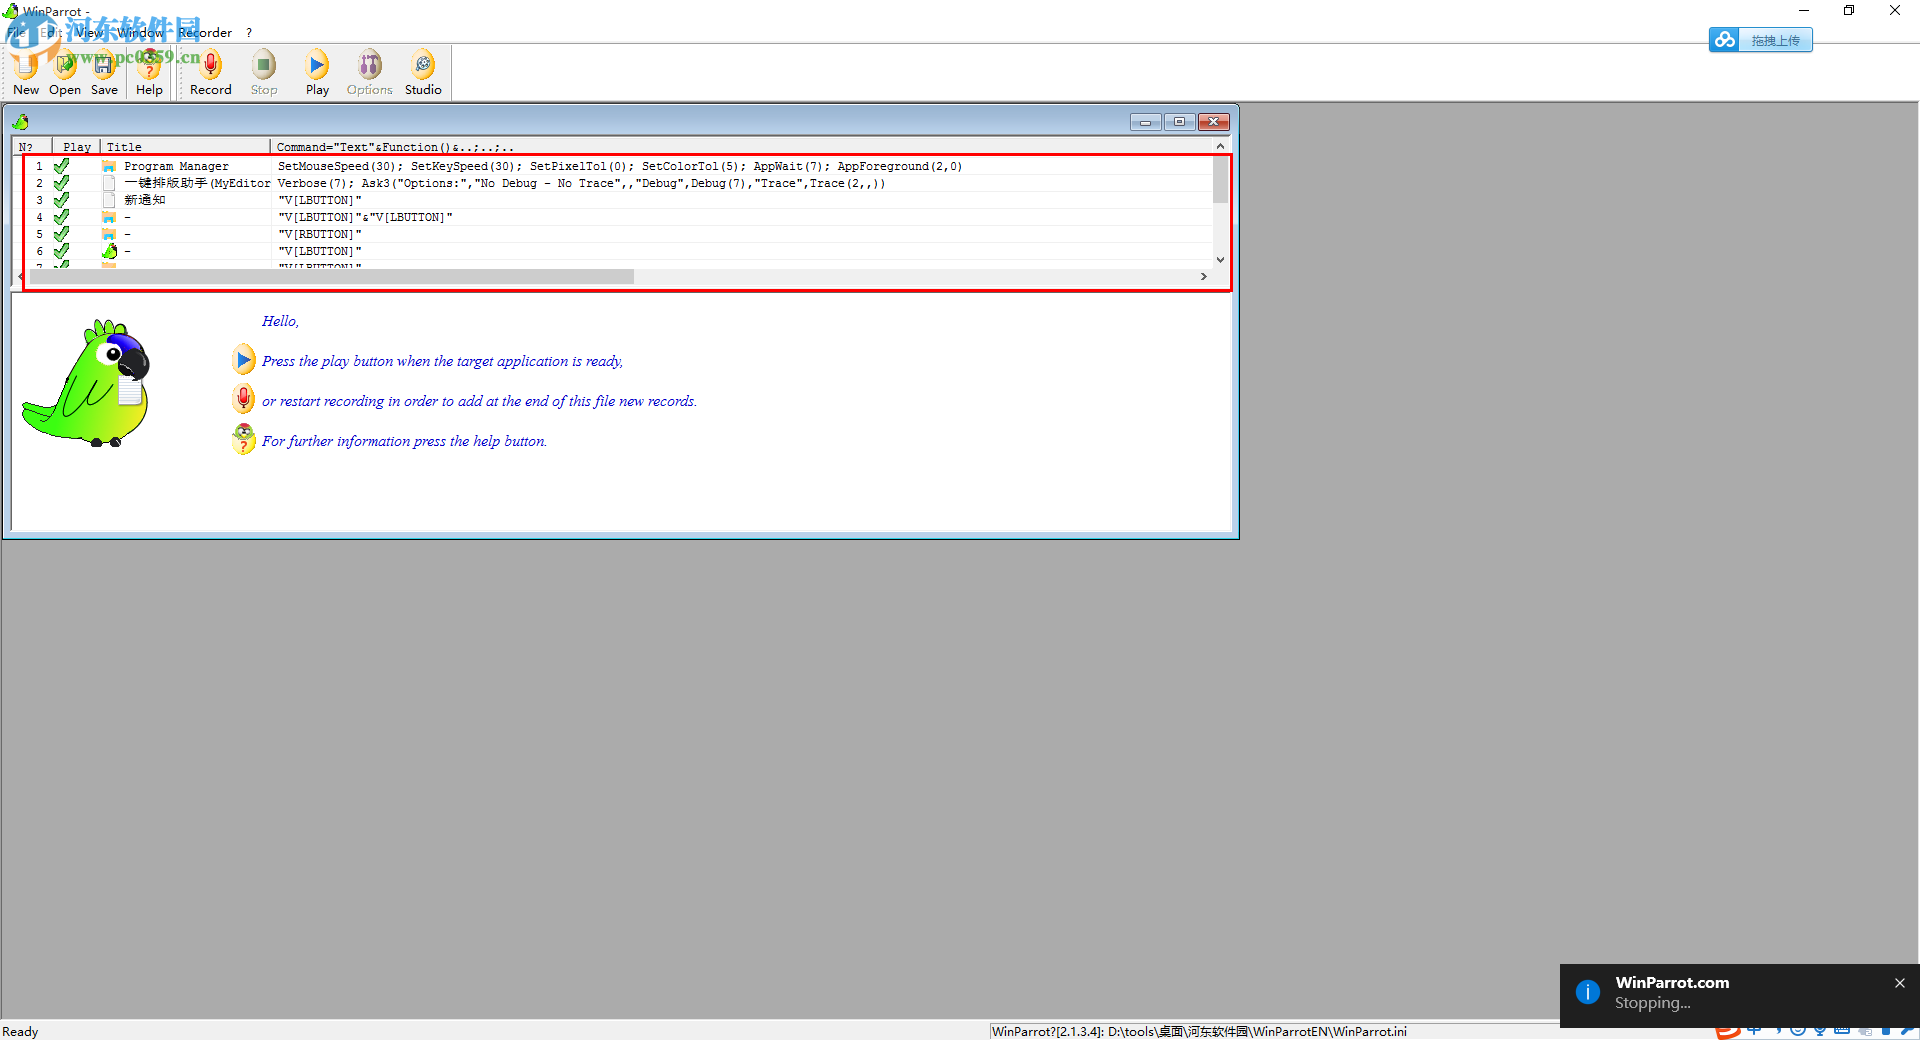Click the "V[LBUTTON]"&"V[LBUTTON]" command

click(x=365, y=217)
